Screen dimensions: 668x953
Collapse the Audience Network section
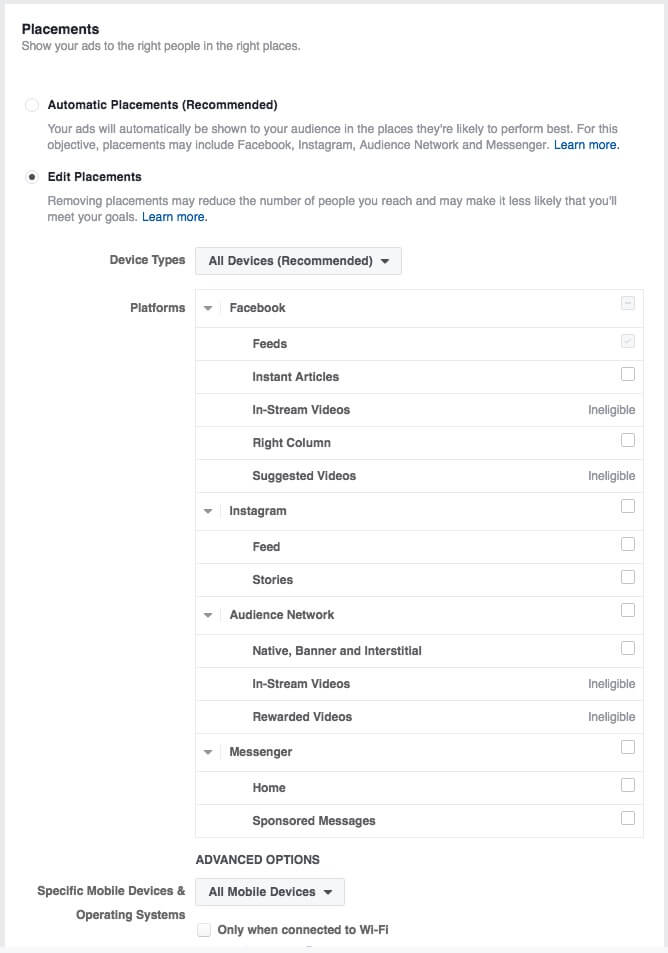(x=208, y=615)
